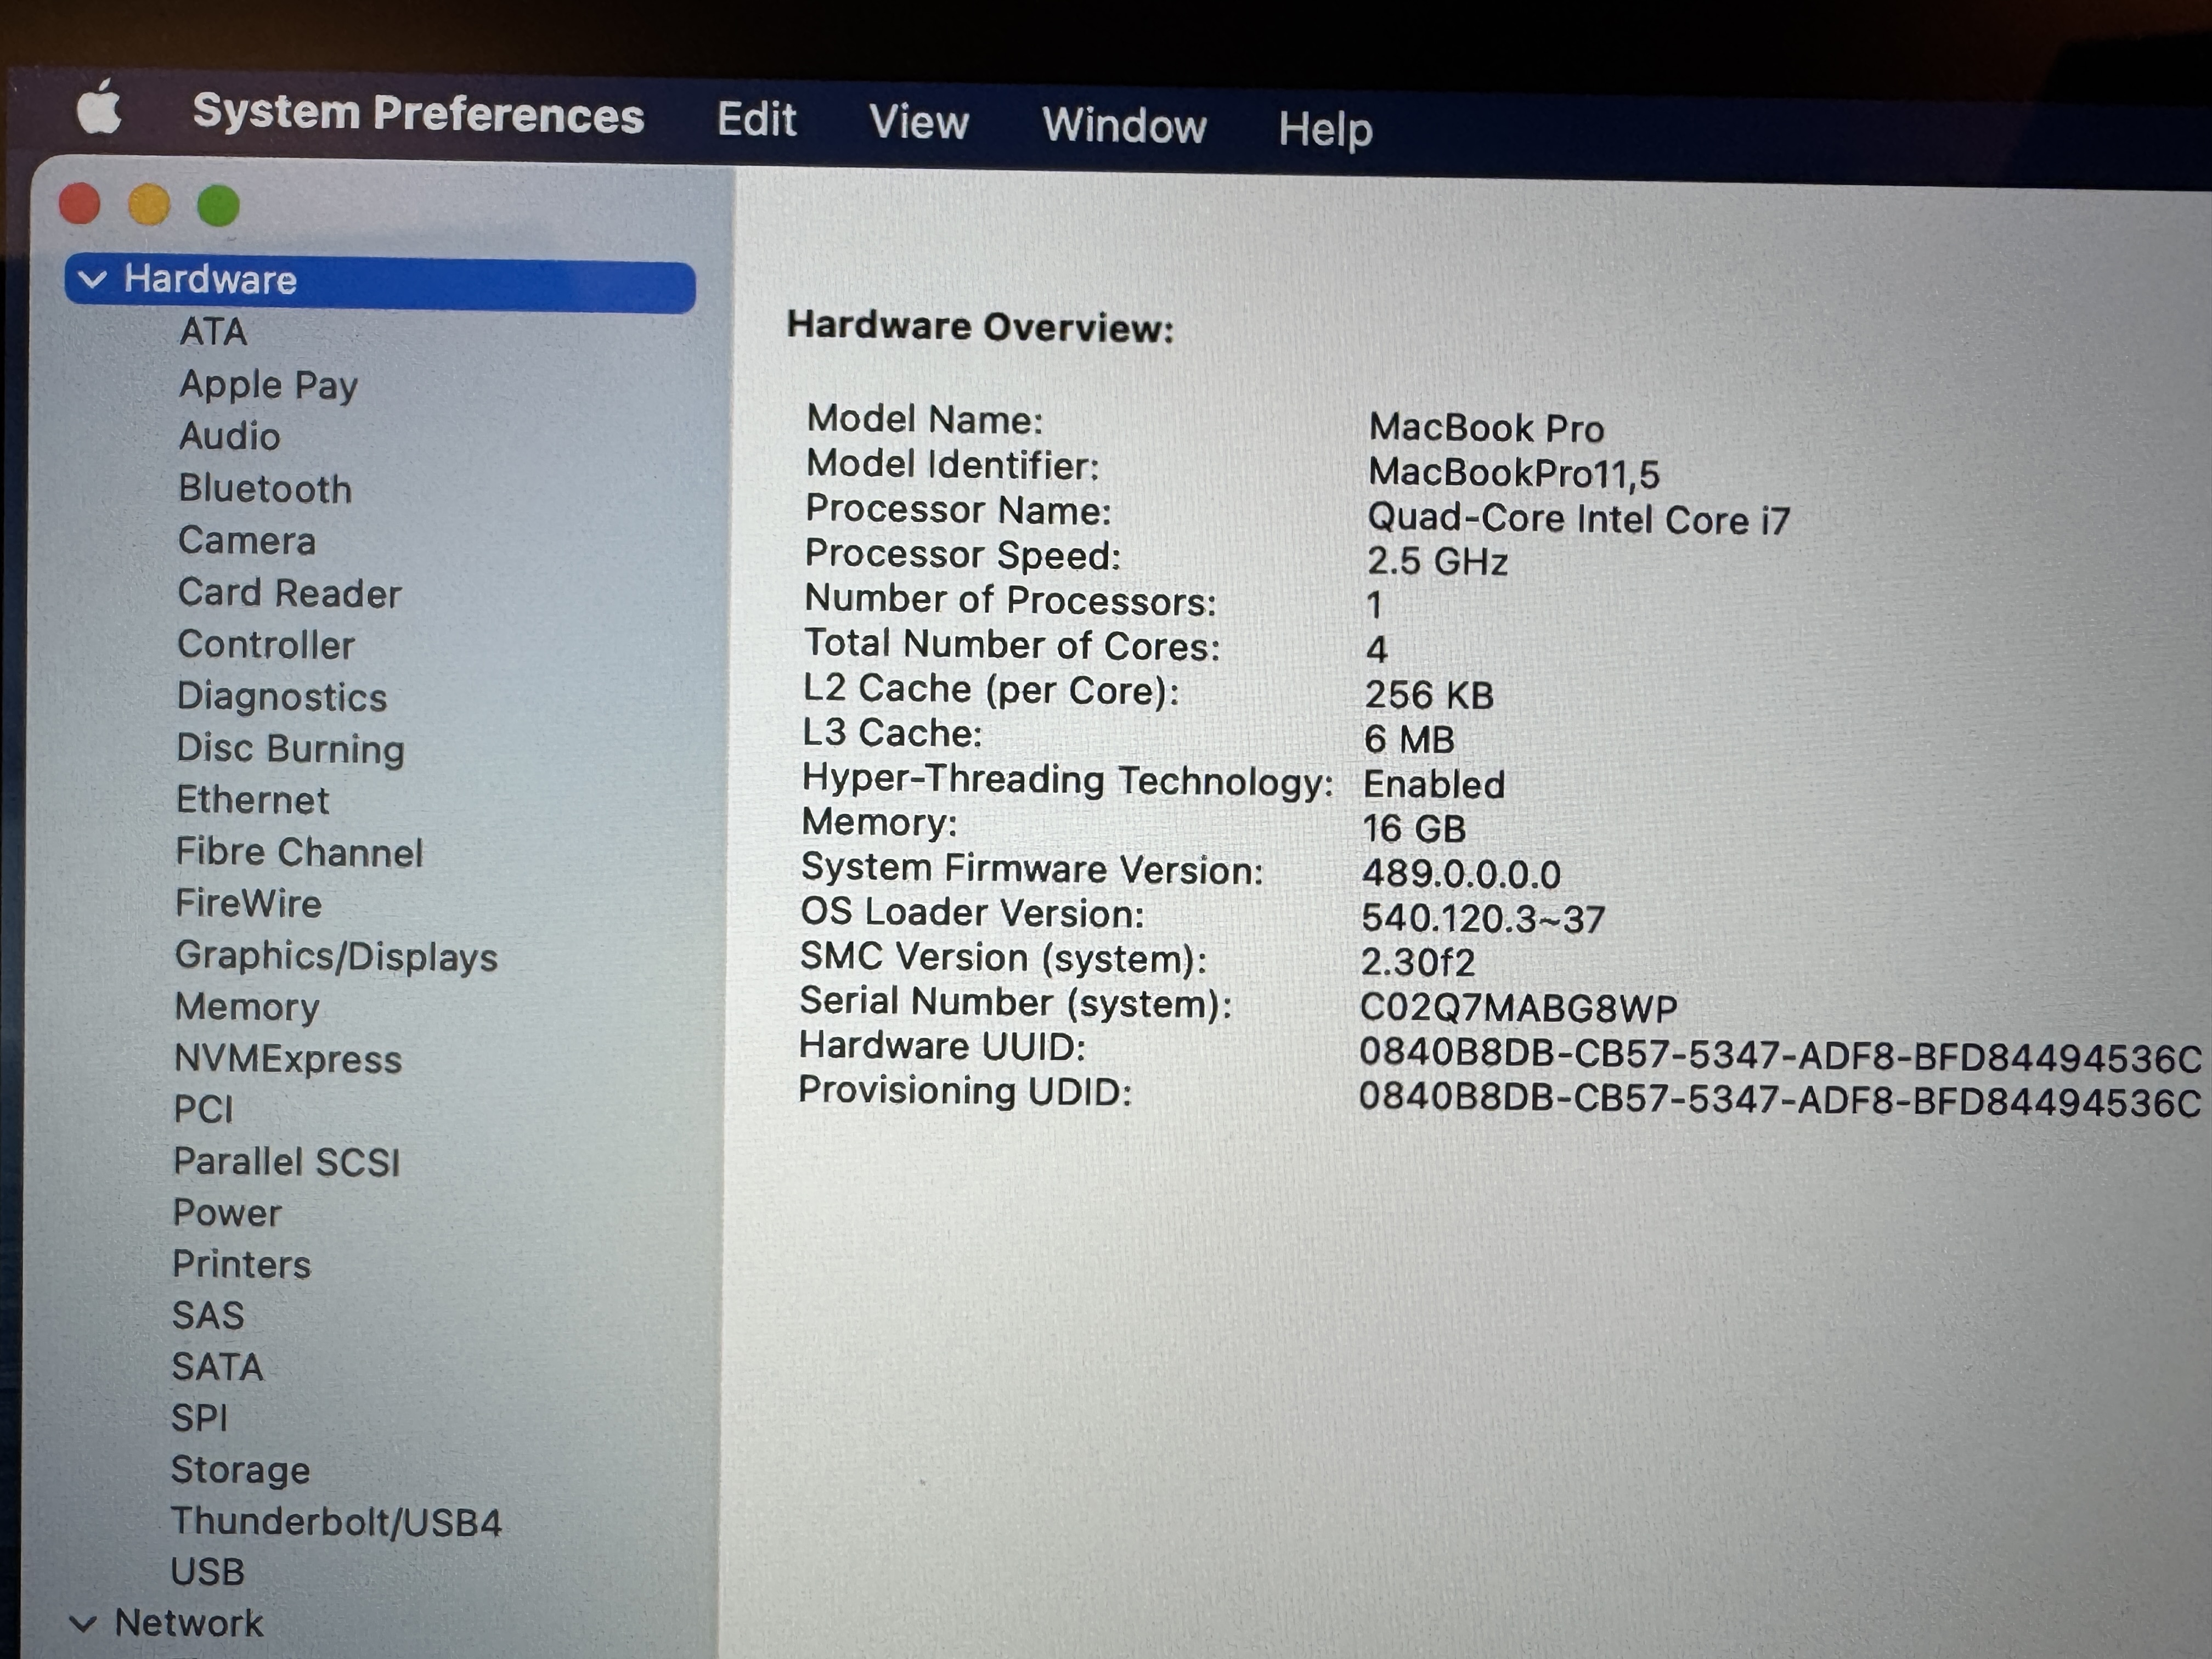Open the Edit menu
This screenshot has width=2212, height=1659.
[756, 120]
